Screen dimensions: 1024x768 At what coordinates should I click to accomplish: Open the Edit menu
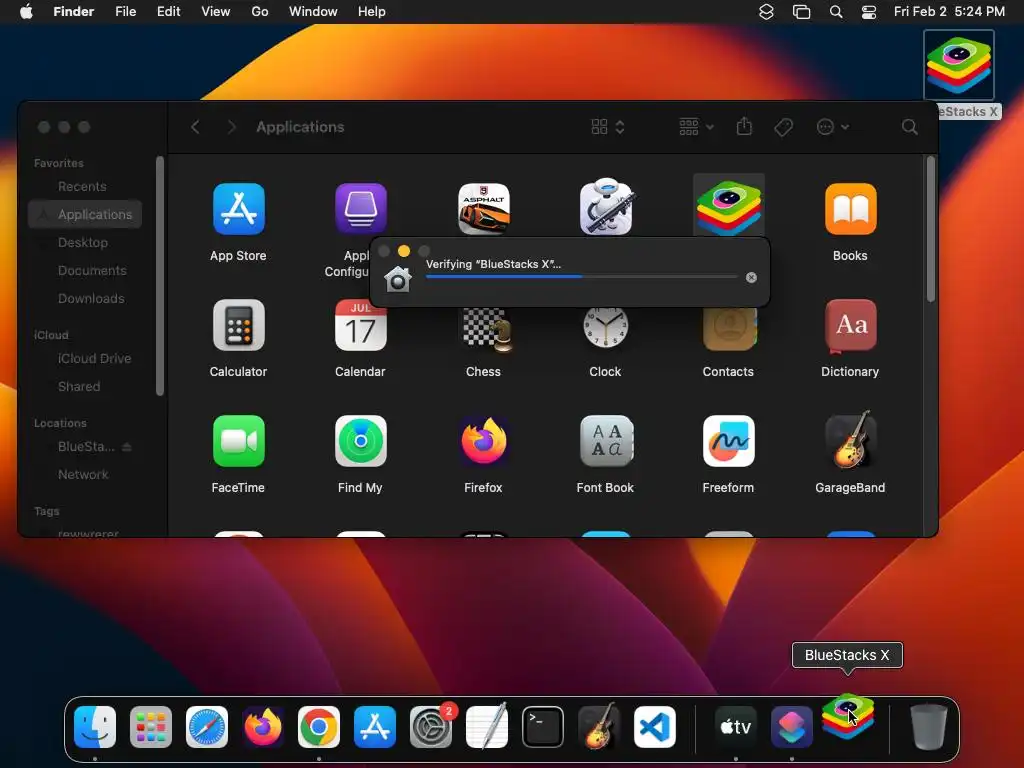[168, 12]
